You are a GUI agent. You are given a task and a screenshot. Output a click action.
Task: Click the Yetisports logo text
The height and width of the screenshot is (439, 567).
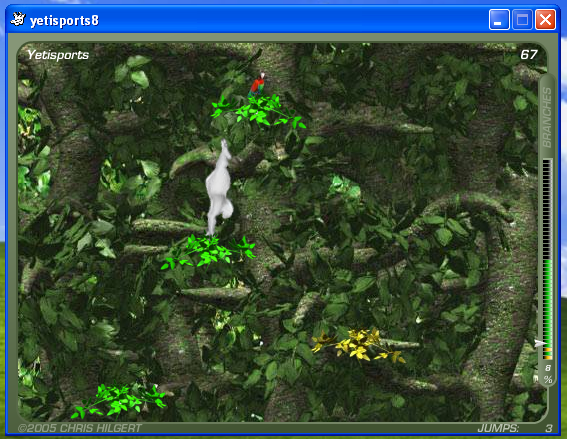58,55
